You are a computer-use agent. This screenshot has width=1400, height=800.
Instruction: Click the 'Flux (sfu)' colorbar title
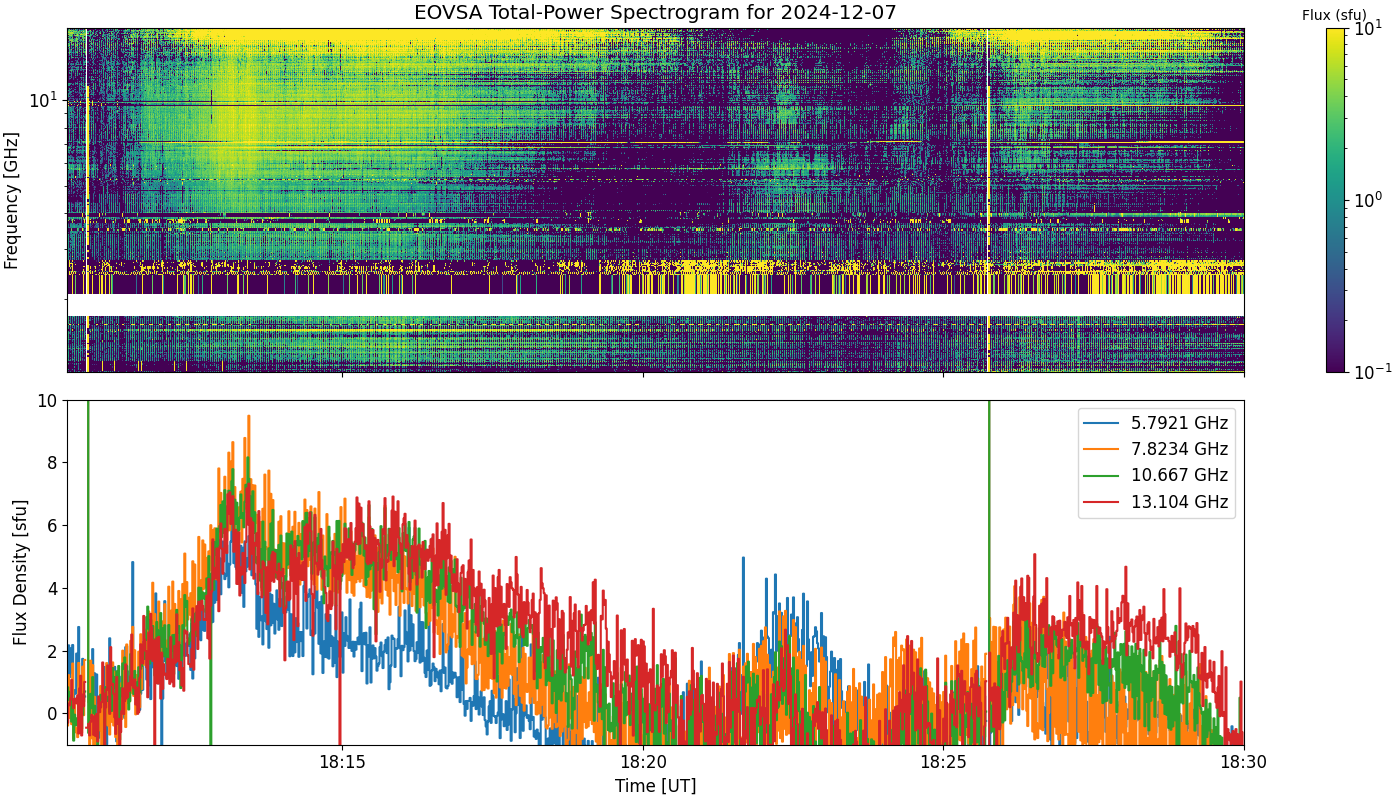1334,15
